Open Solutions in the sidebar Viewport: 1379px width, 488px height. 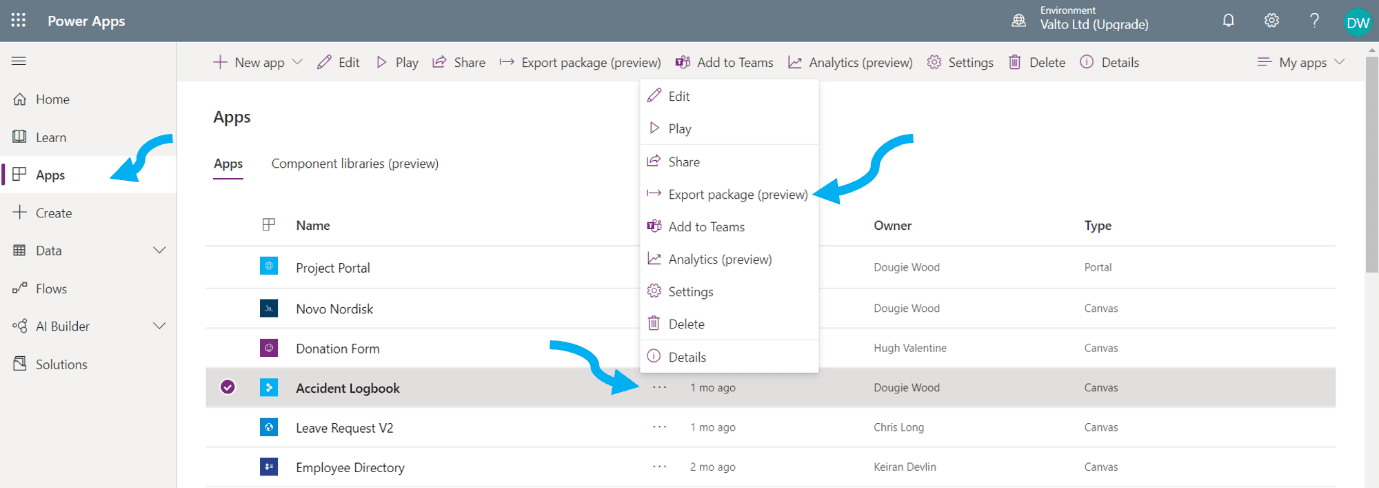pos(62,365)
